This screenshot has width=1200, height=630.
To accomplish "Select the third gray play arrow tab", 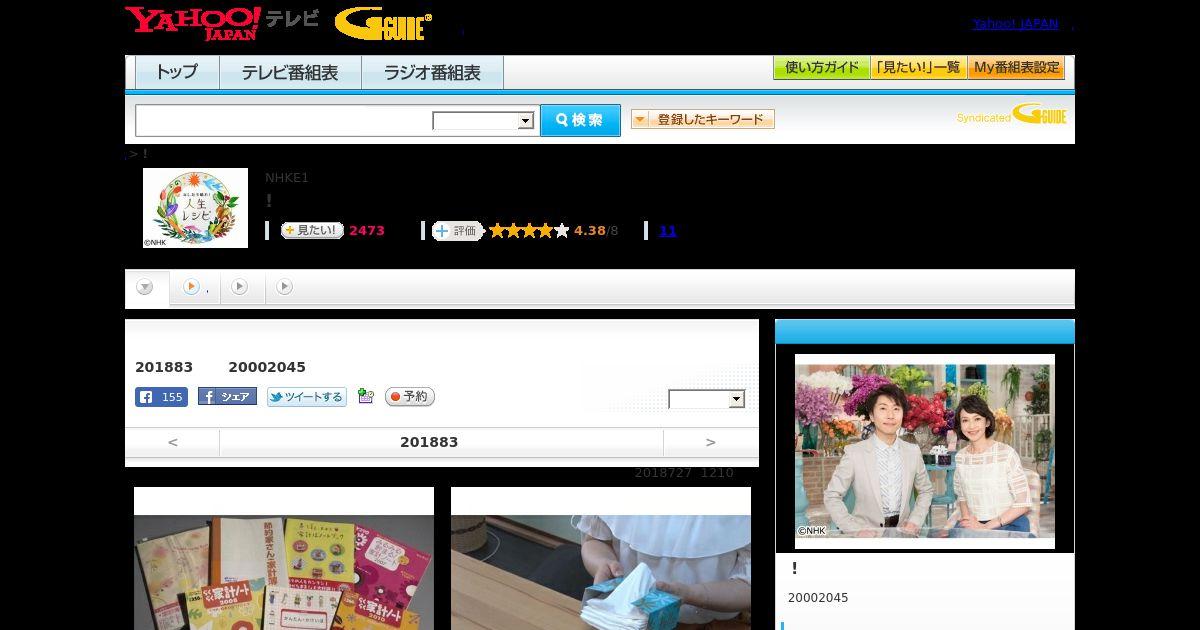I will pyautogui.click(x=240, y=287).
